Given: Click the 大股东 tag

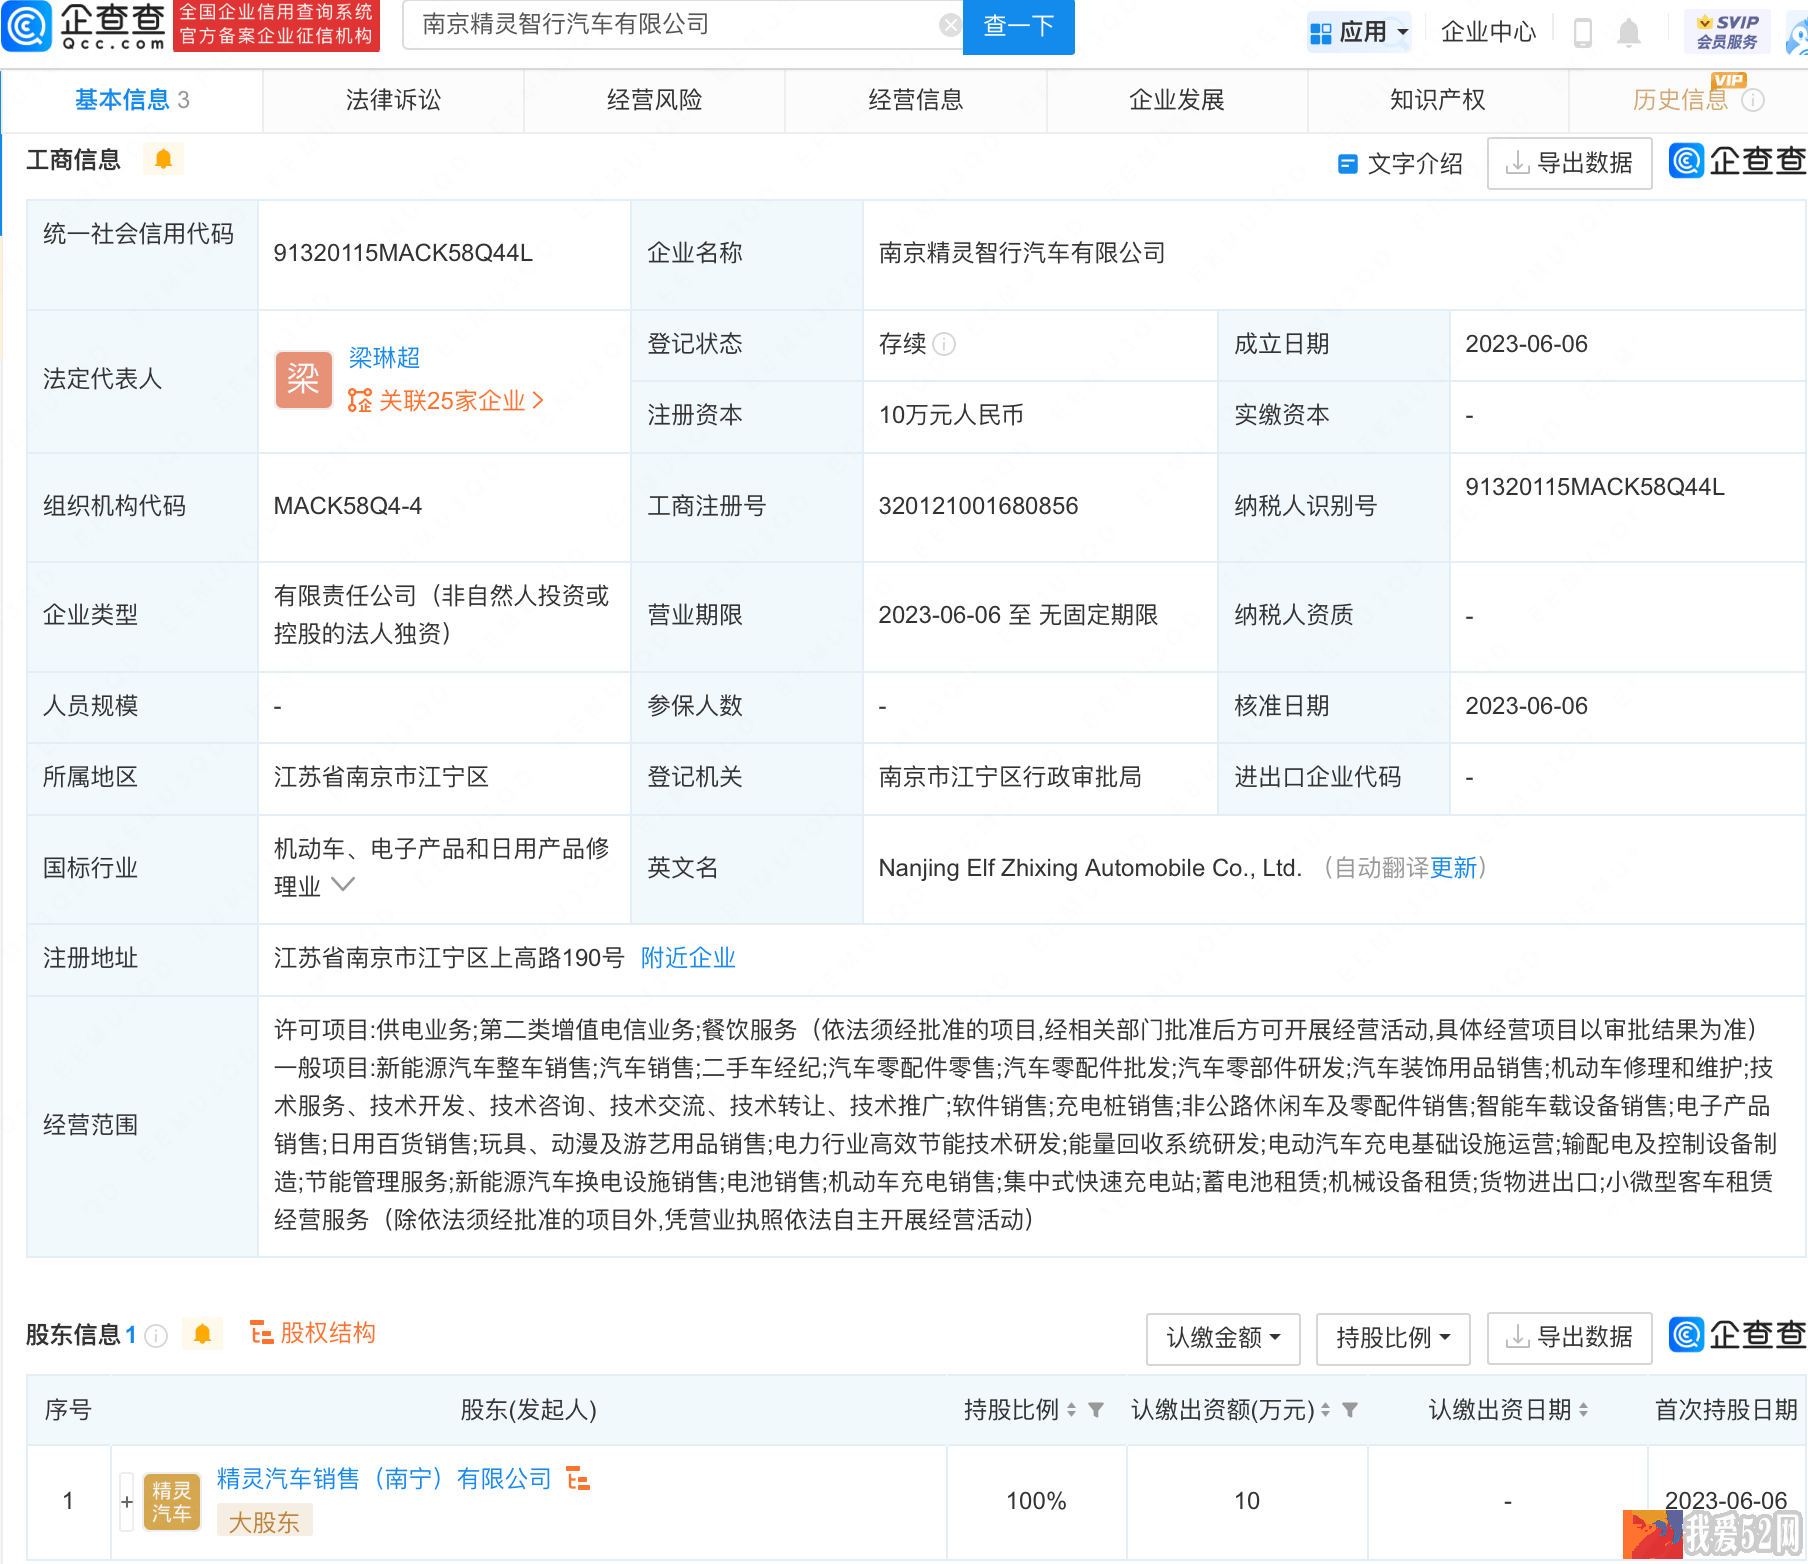Looking at the screenshot, I should point(264,1522).
